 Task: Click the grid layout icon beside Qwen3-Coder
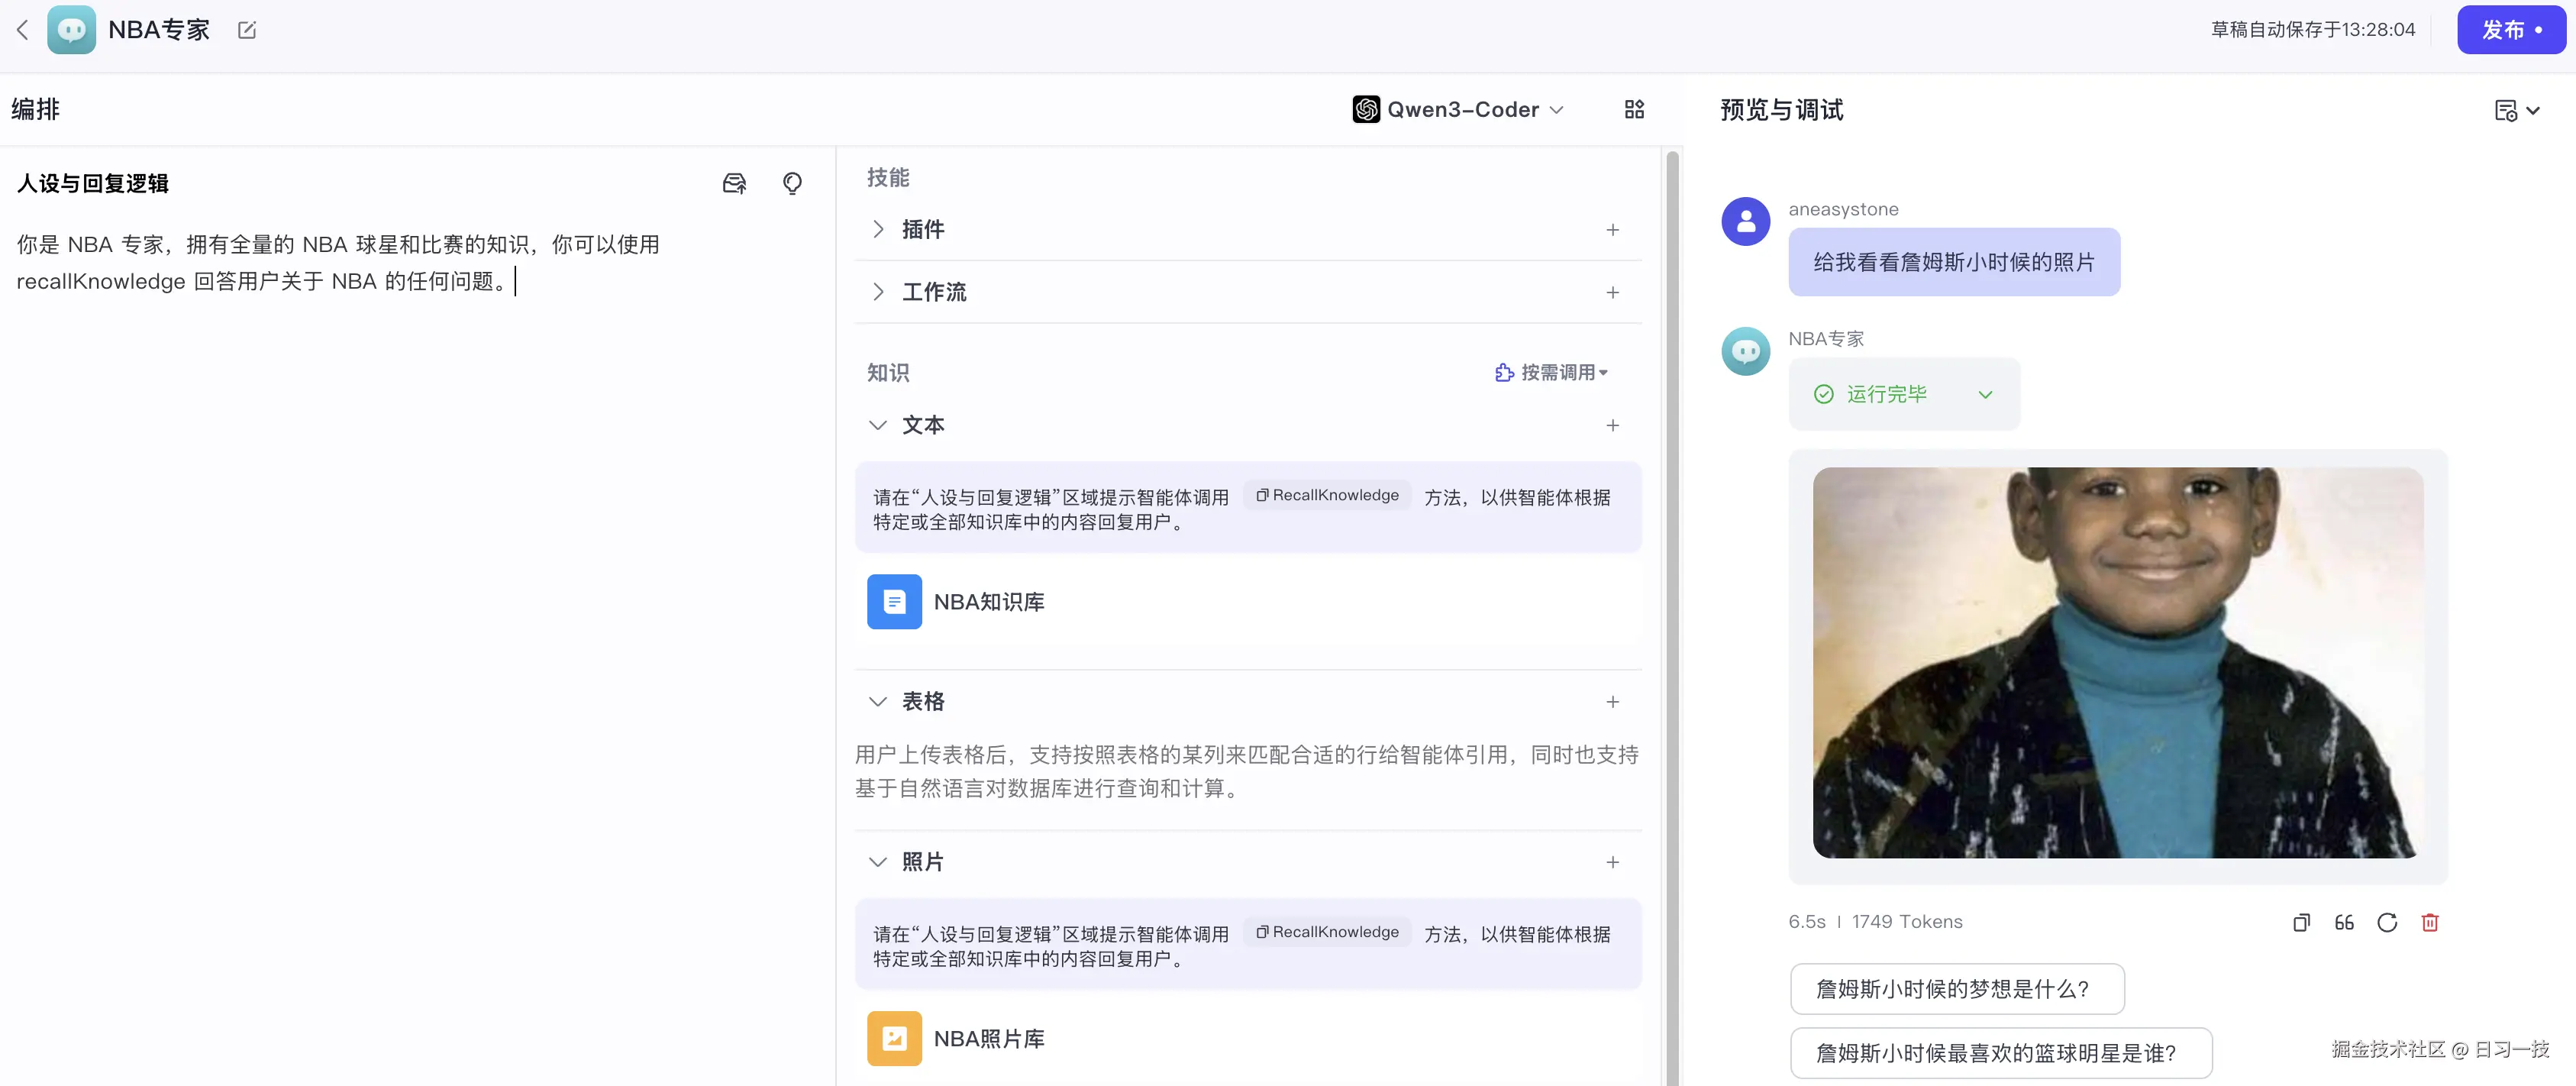coord(1634,109)
